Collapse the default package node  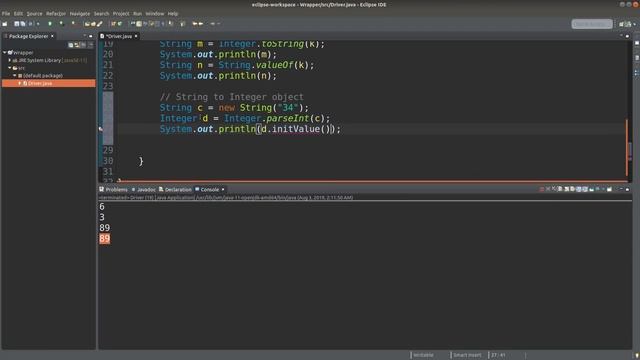tap(15, 76)
